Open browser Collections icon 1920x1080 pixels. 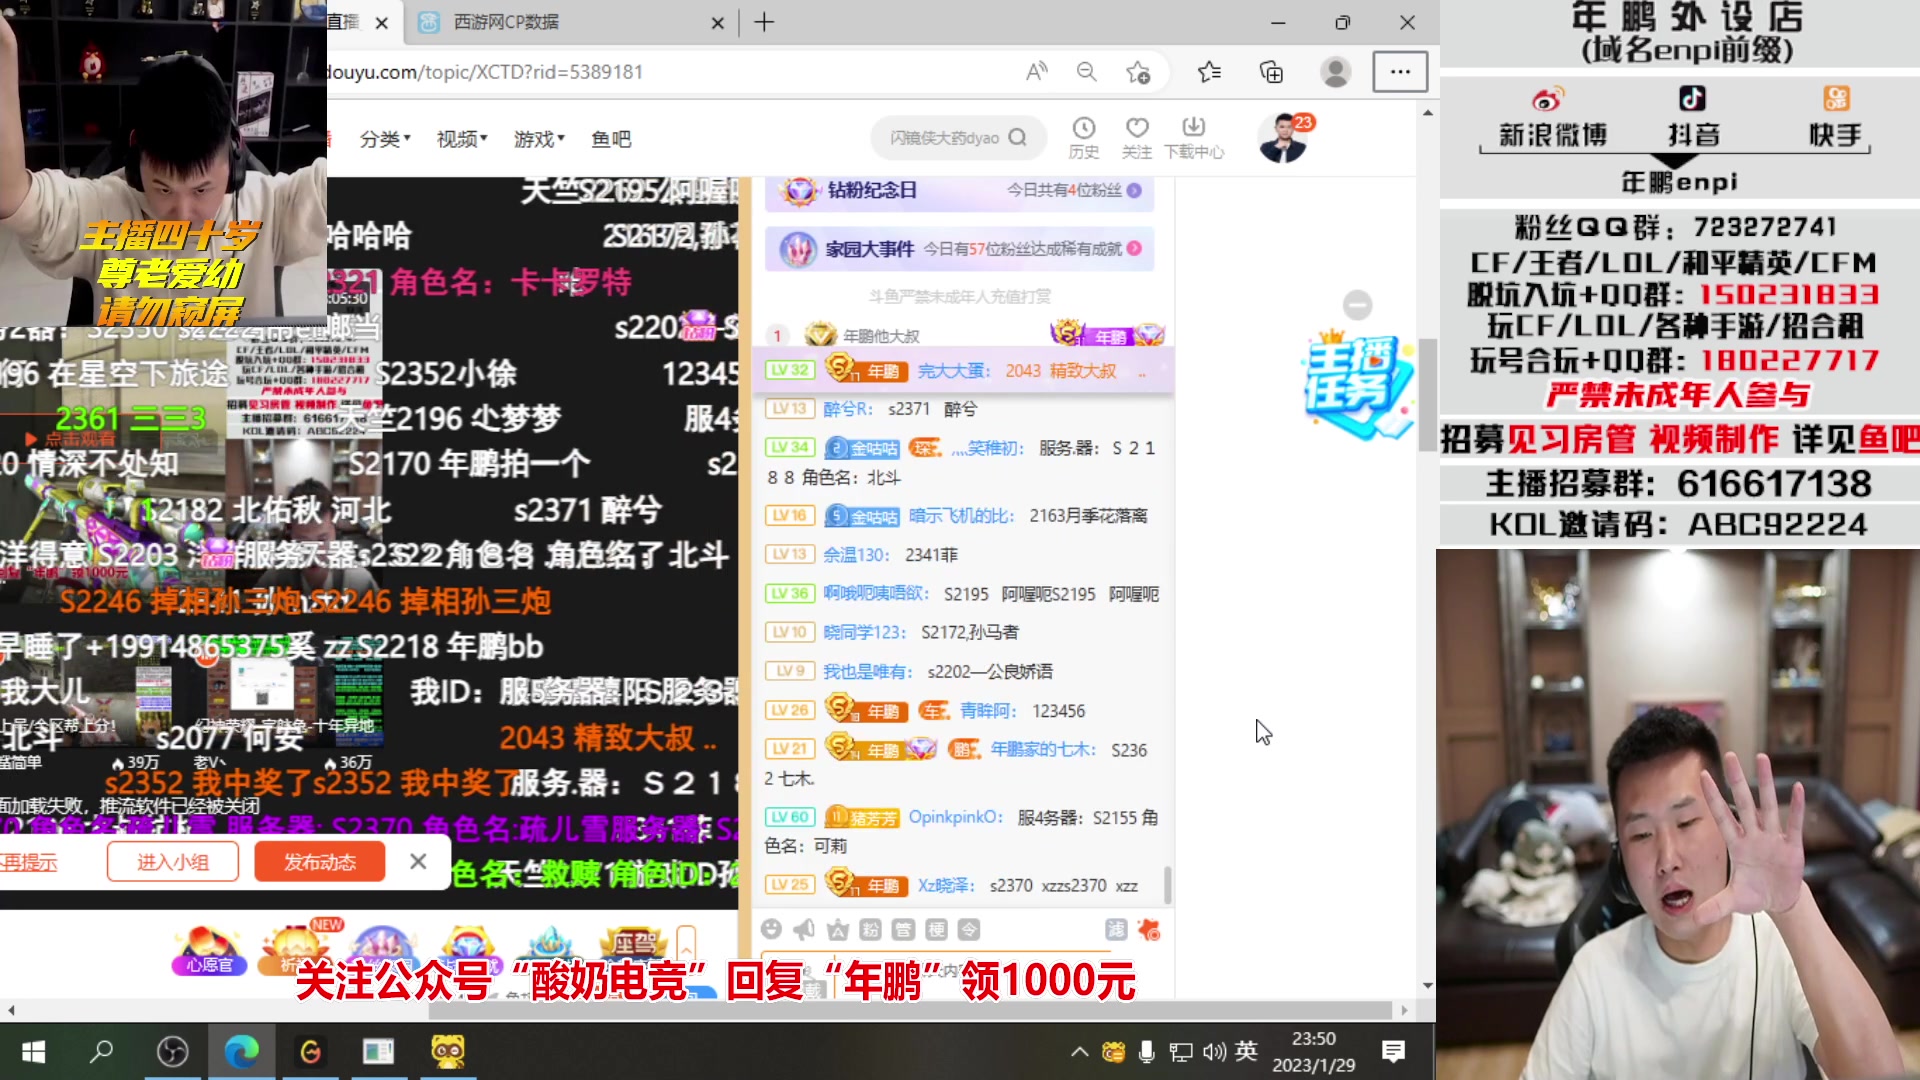point(1271,71)
